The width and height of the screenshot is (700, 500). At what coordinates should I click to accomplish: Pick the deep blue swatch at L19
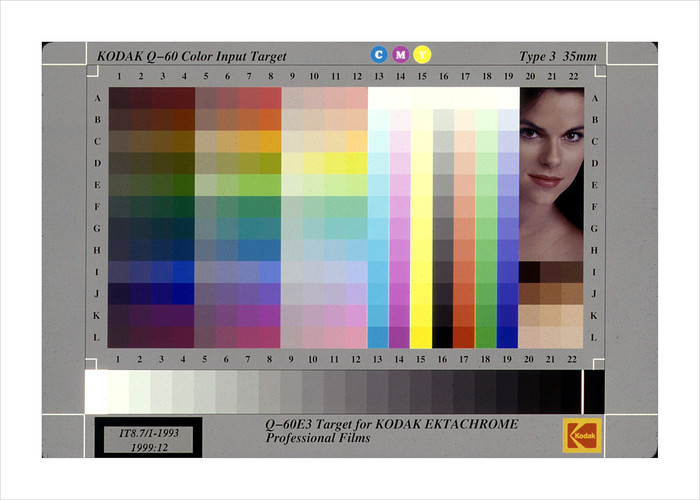[507, 338]
